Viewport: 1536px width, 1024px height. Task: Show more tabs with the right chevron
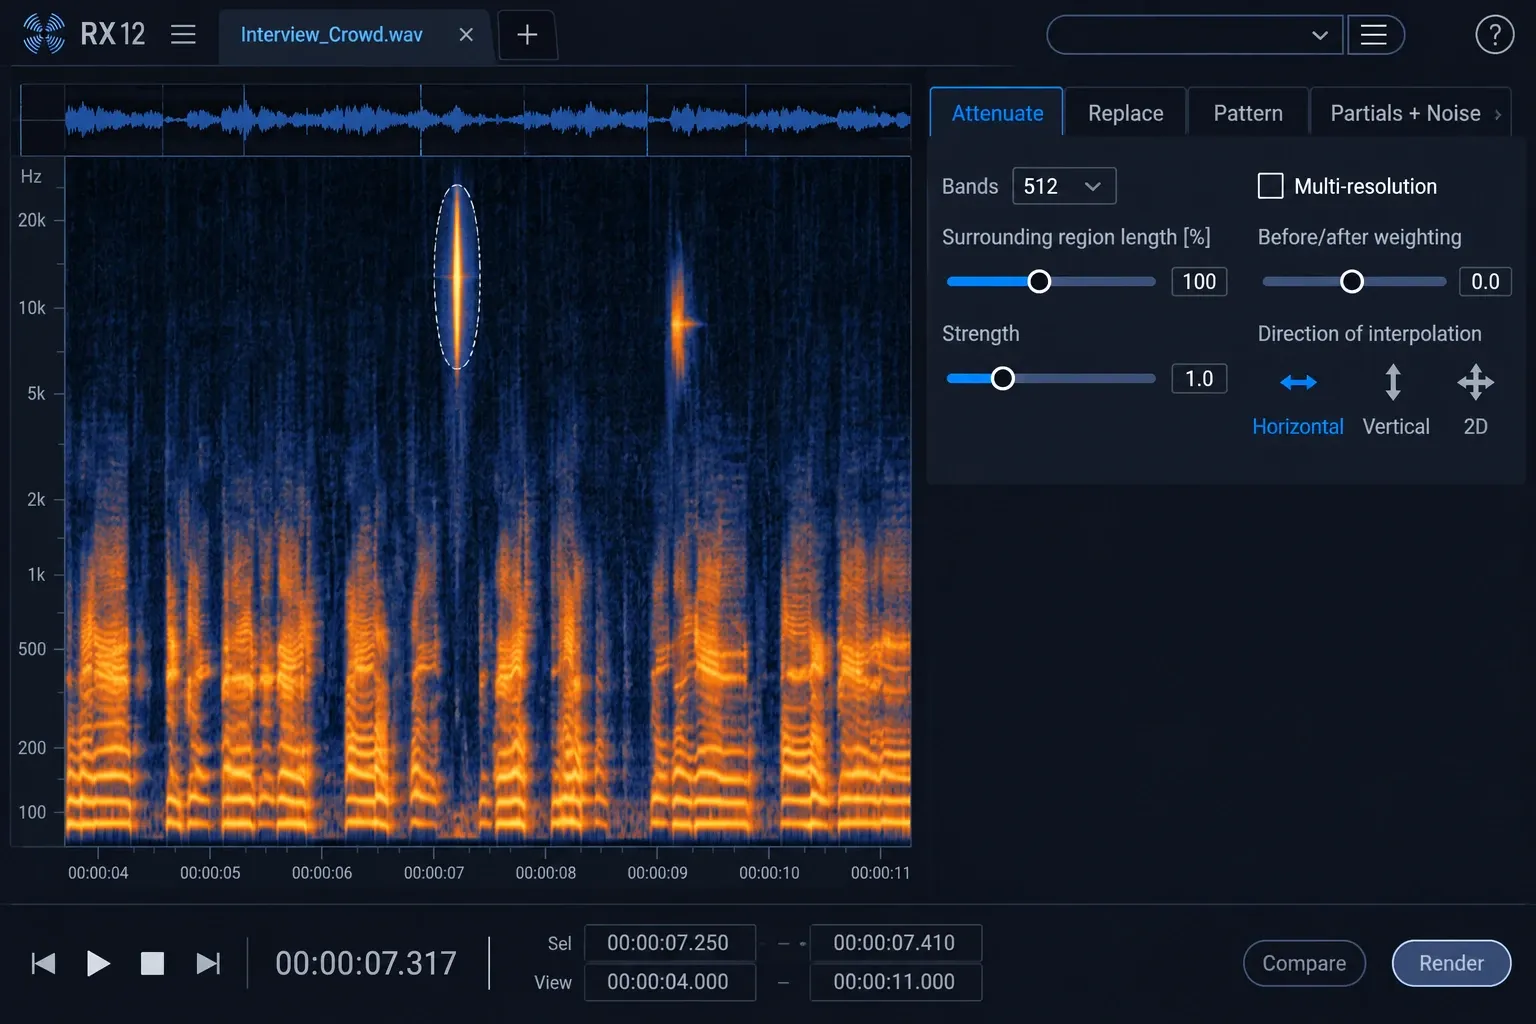(1498, 114)
